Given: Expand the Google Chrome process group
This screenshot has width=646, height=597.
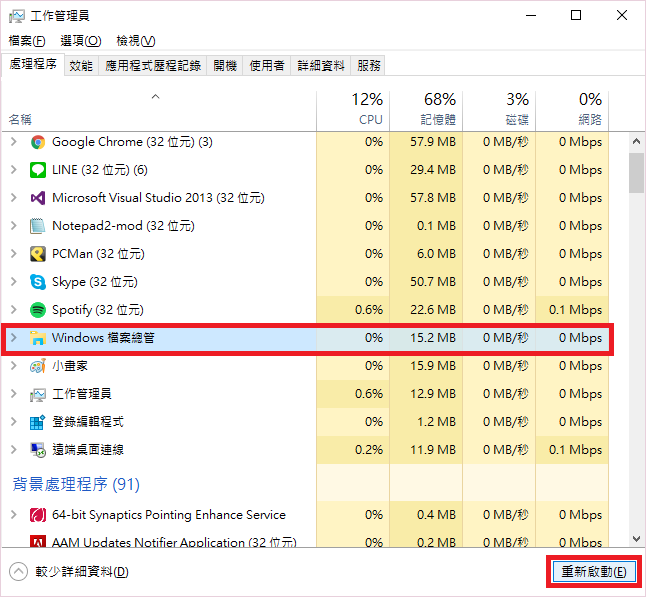Looking at the screenshot, I should coord(14,142).
